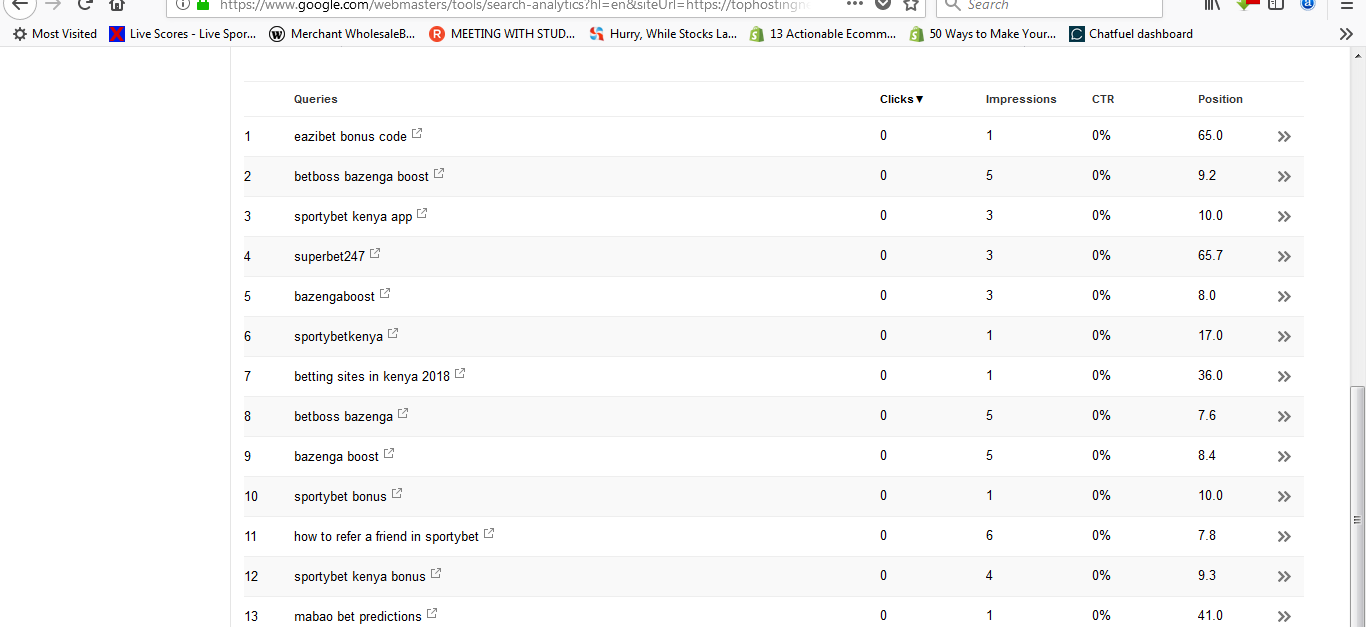Expand details for betboss bazenga boost row

click(x=1284, y=176)
